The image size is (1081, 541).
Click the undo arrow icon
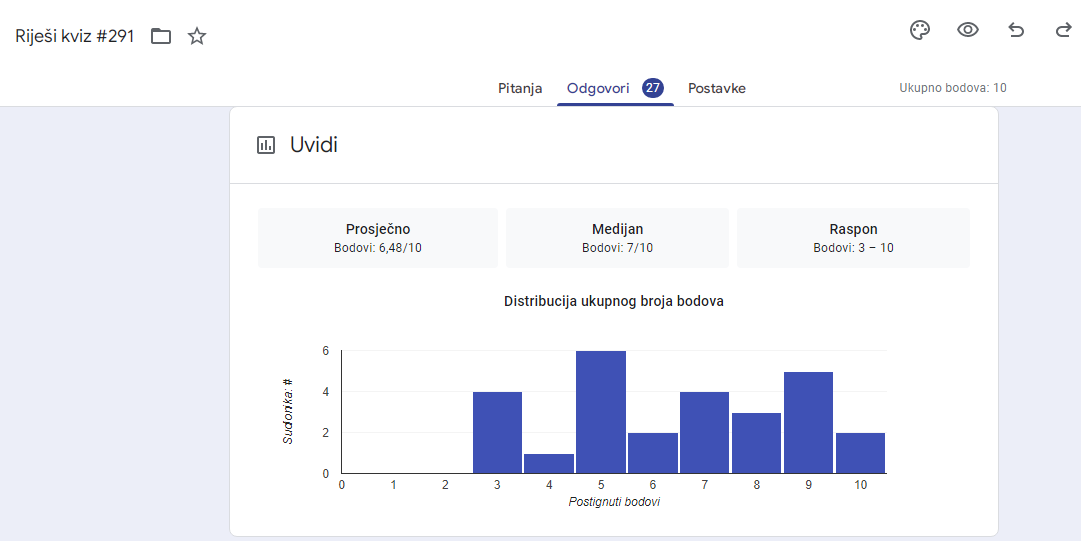(x=1016, y=30)
